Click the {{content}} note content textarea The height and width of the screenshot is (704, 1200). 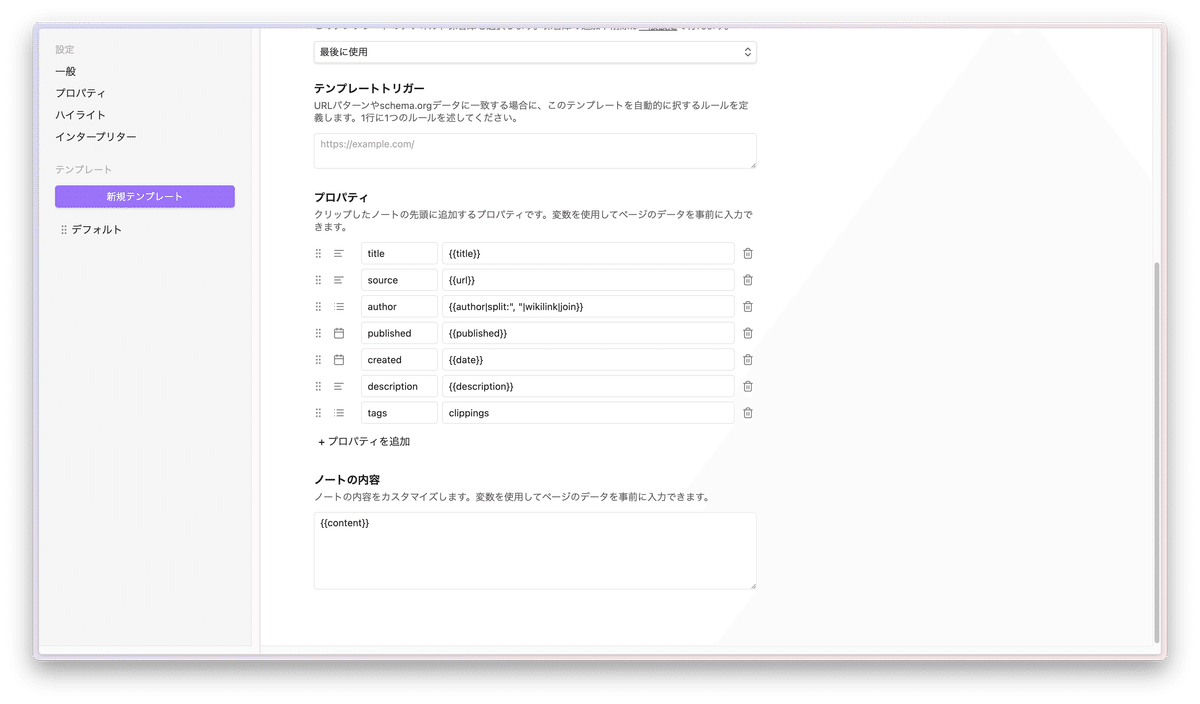(535, 550)
